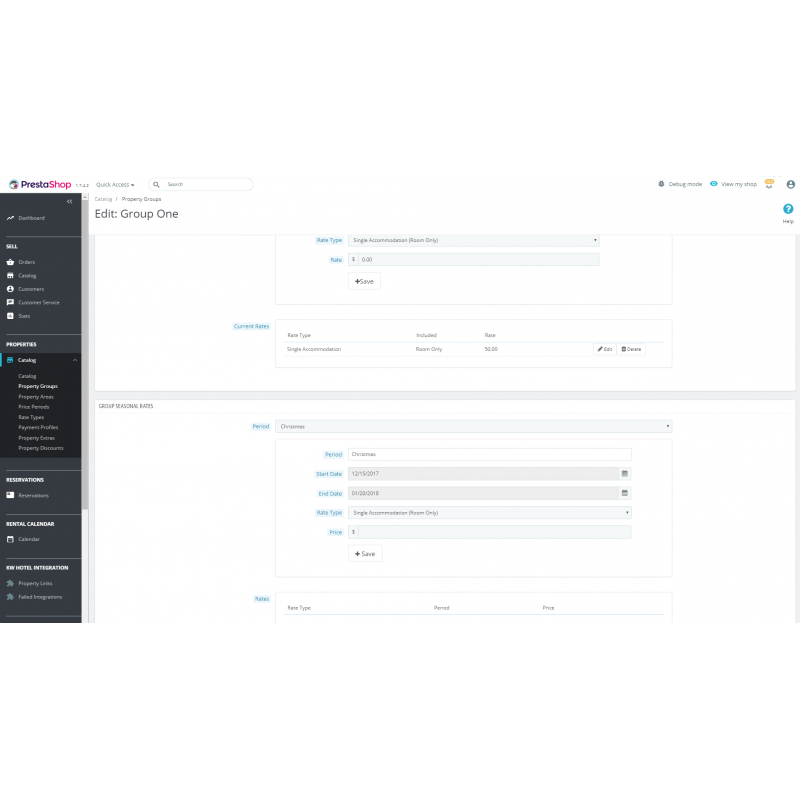Open the Quick Access dropdown
Screen dimensions: 800x800
click(x=115, y=185)
